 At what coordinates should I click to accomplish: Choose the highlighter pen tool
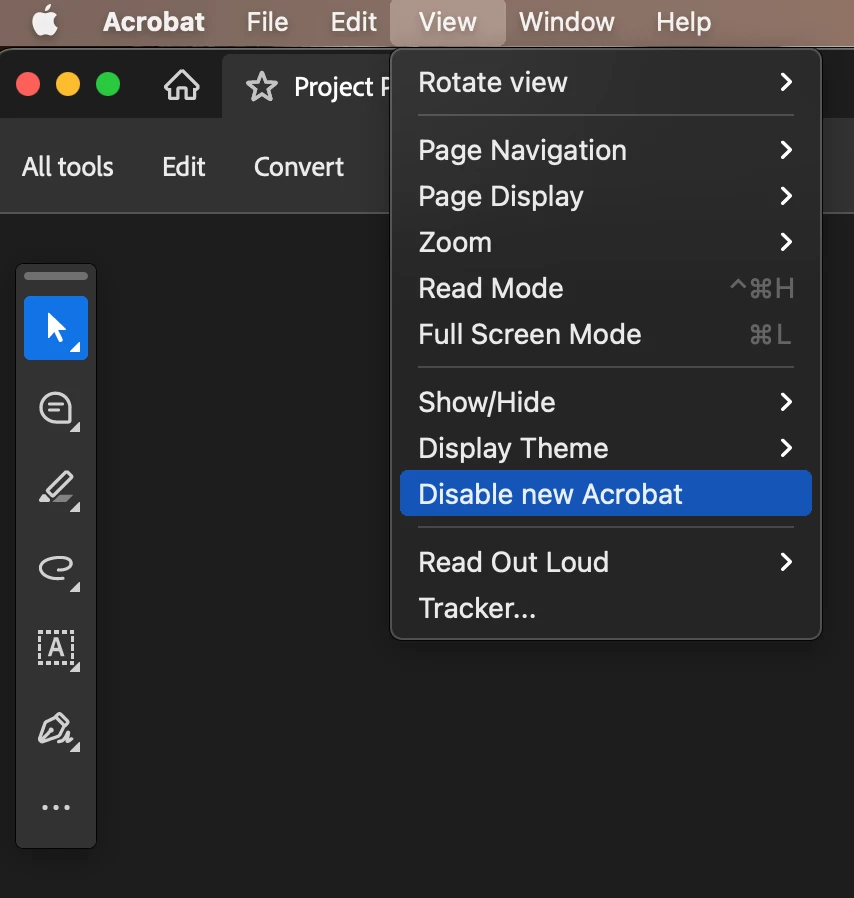(57, 489)
